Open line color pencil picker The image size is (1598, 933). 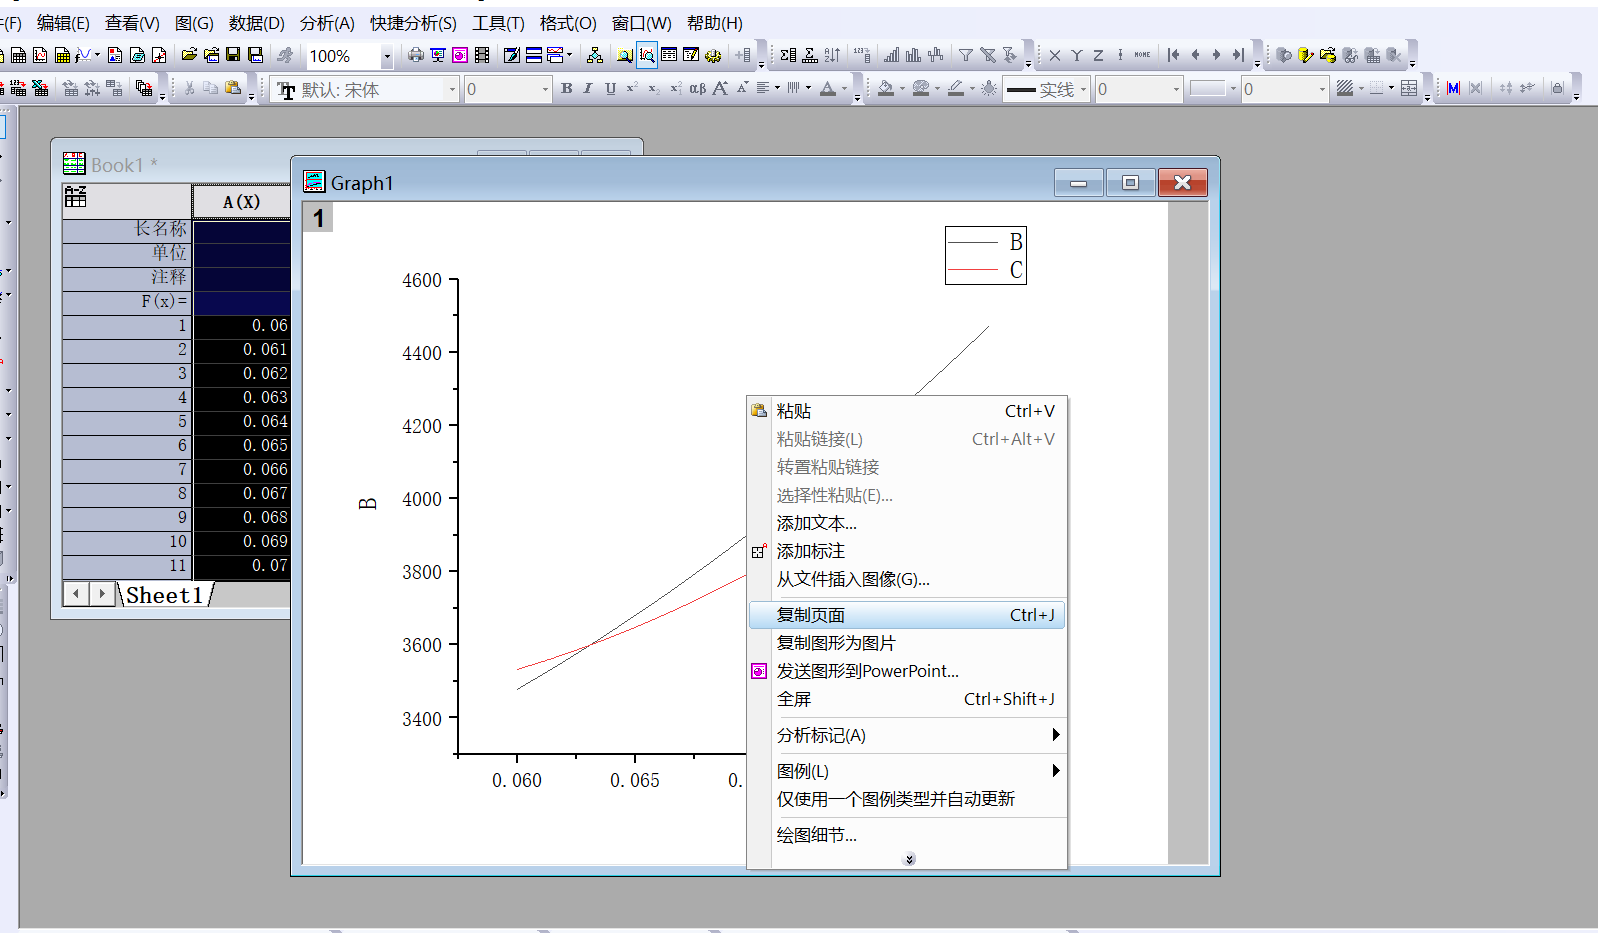tap(956, 88)
